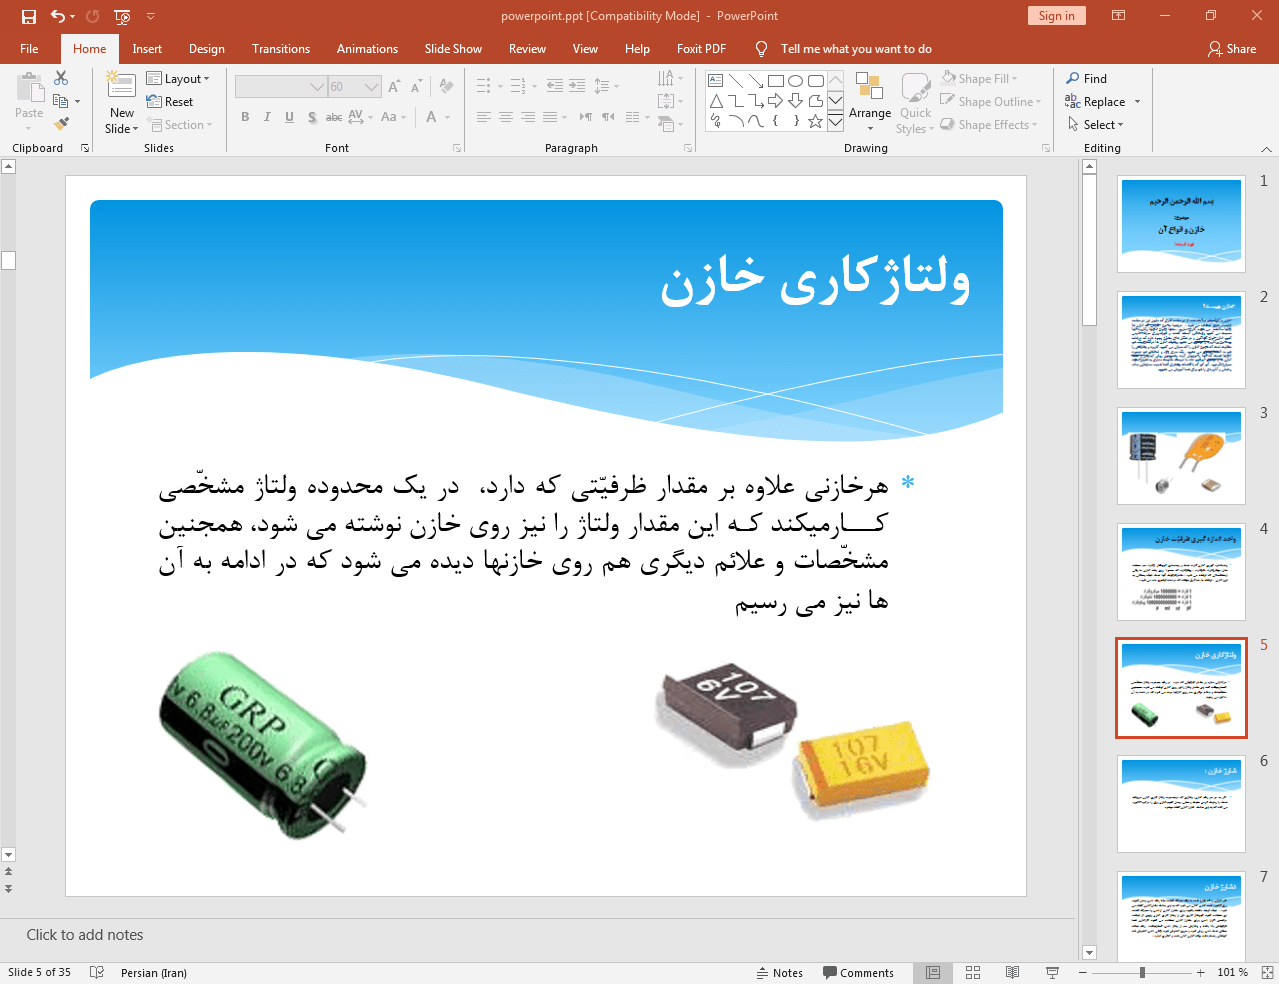Viewport: 1279px width, 984px height.
Task: Switch to Normal view in status bar
Action: click(932, 972)
